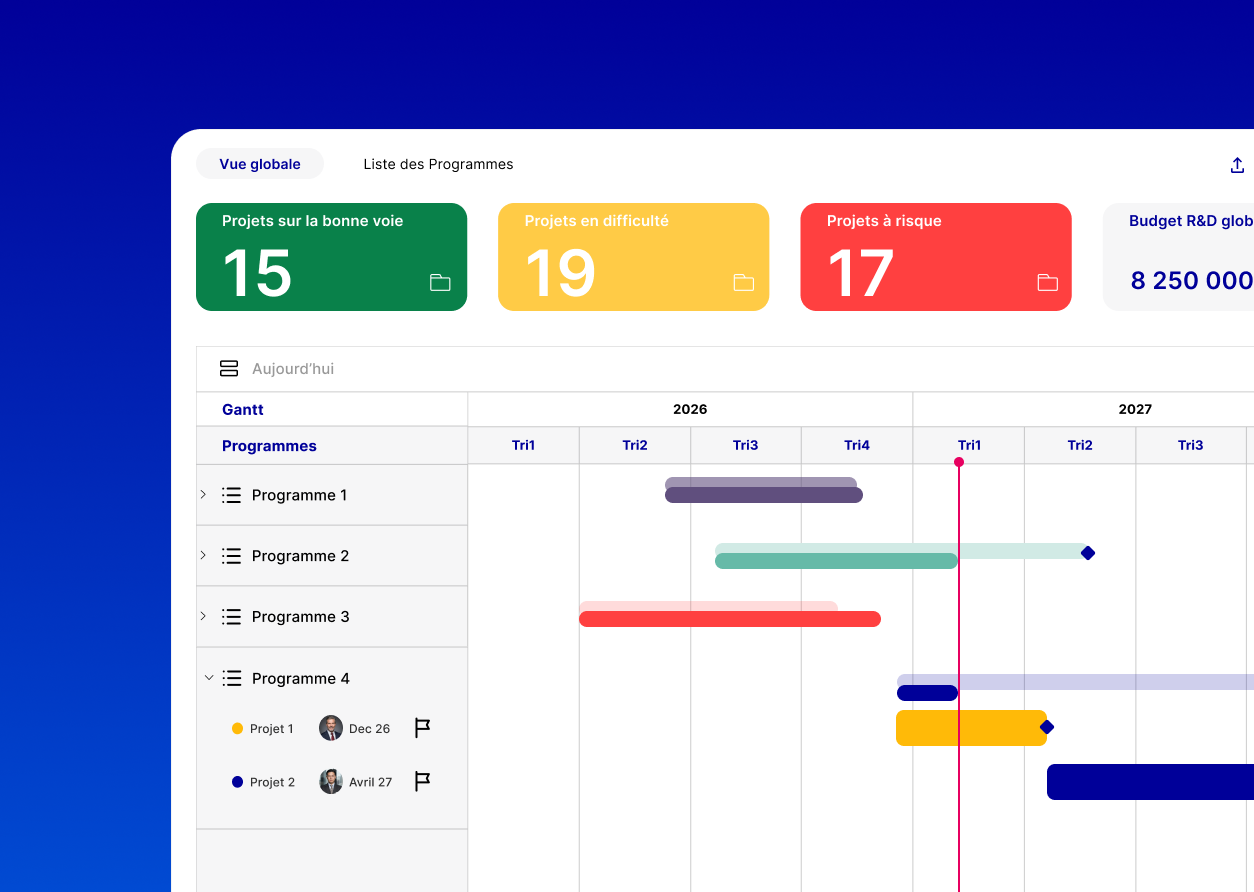This screenshot has width=1254, height=892.
Task: Jump to today with Aujourd'hui
Action: coord(293,369)
